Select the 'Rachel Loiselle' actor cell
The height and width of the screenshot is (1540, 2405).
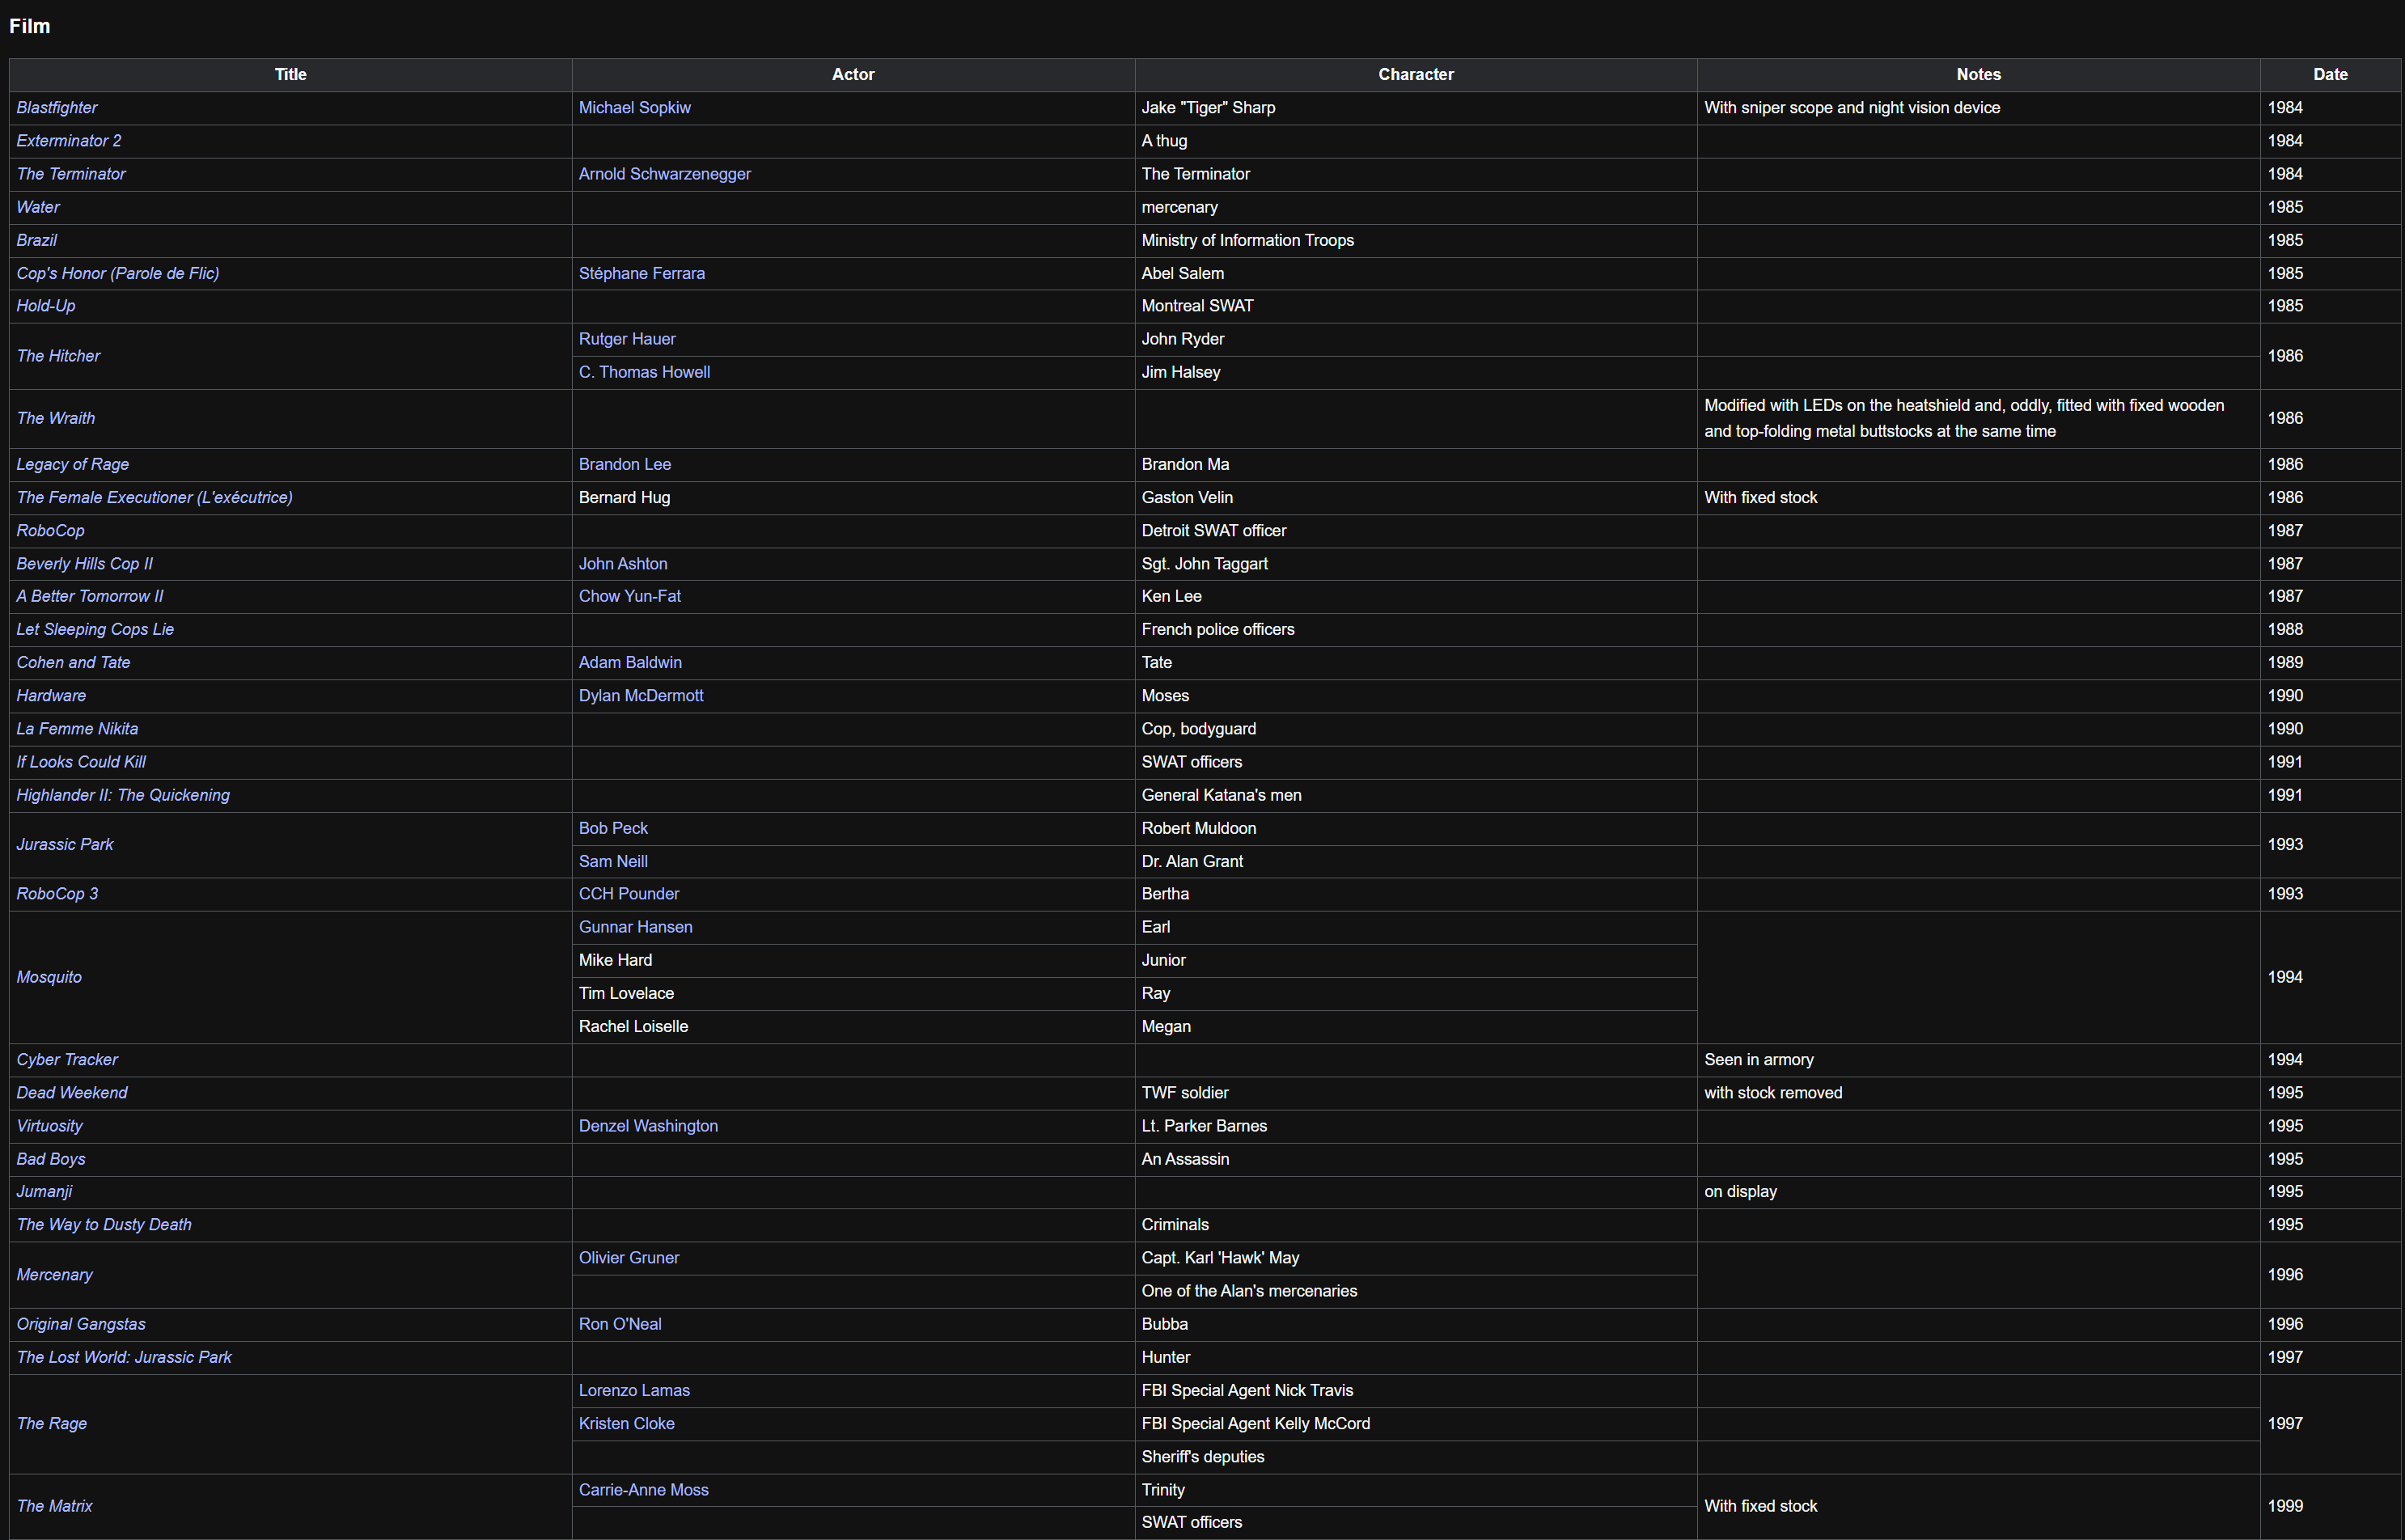[853, 1027]
